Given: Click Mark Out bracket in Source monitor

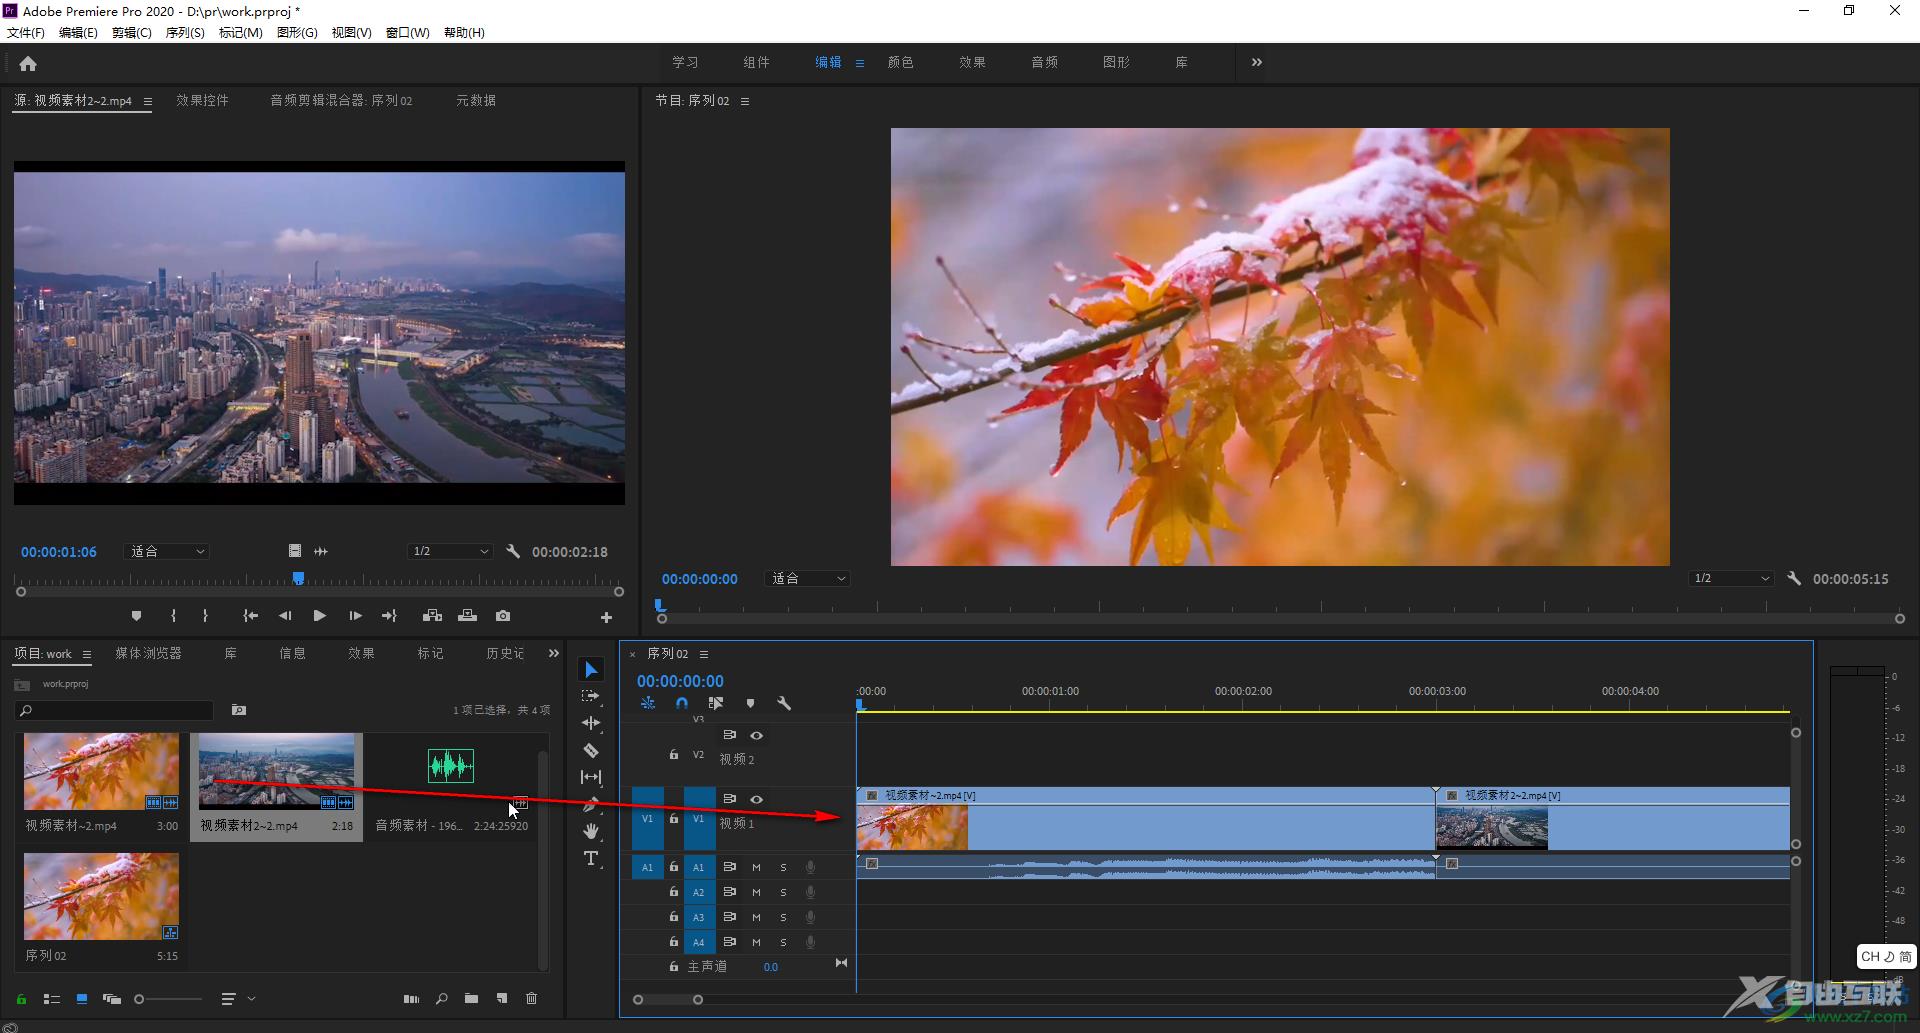Looking at the screenshot, I should pos(205,616).
